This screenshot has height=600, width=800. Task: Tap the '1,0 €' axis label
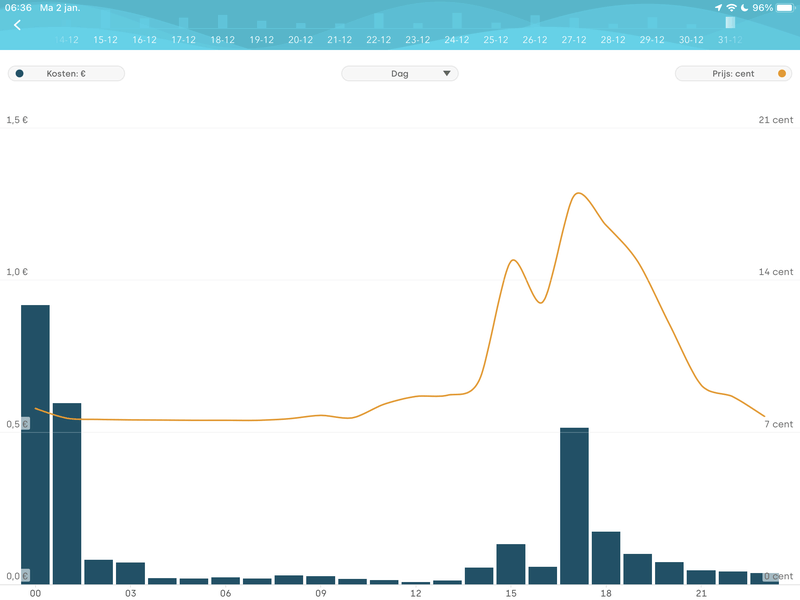coord(17,272)
